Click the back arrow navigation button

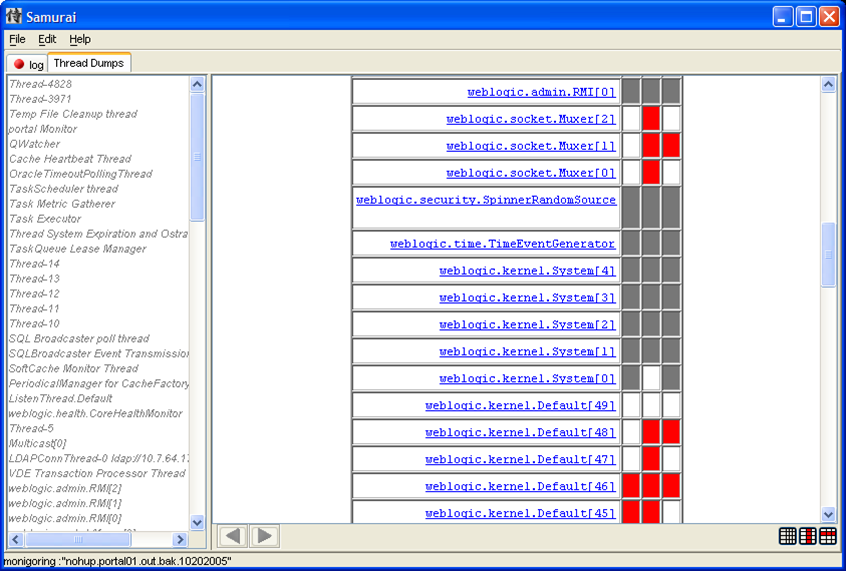pos(233,536)
